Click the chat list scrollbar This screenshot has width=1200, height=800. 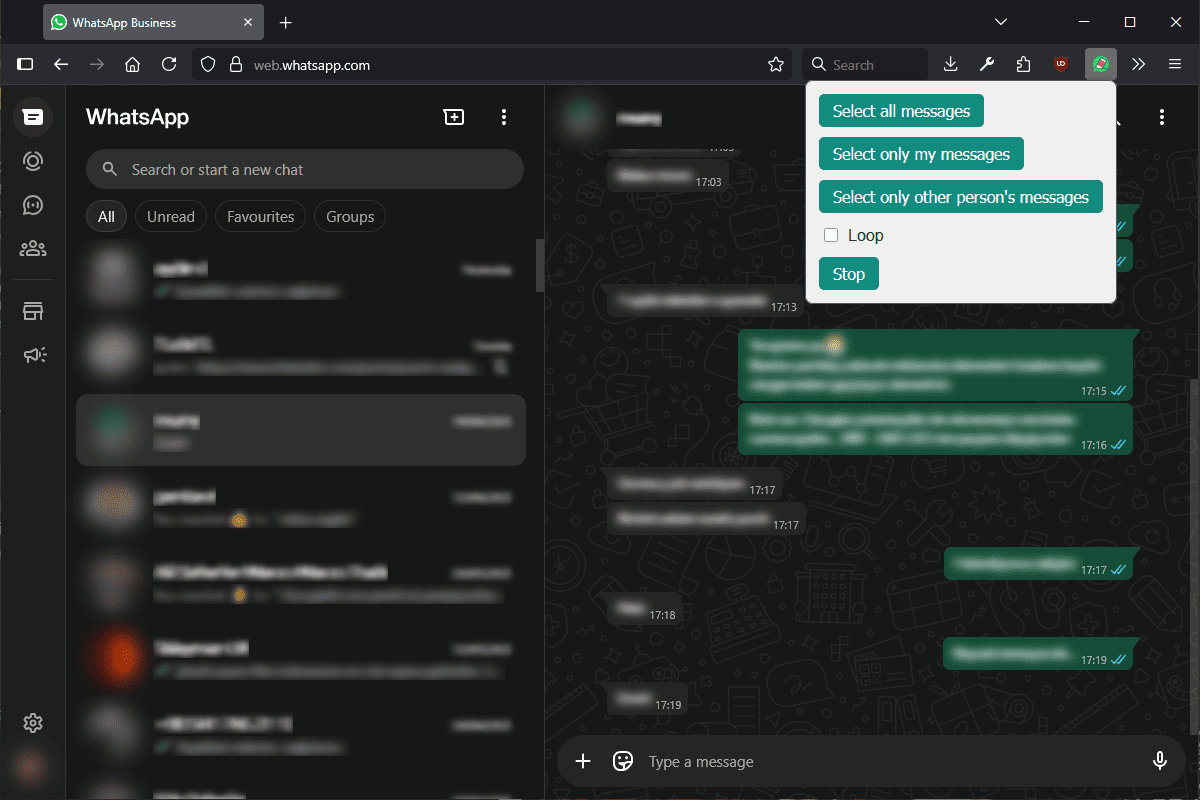[x=540, y=266]
